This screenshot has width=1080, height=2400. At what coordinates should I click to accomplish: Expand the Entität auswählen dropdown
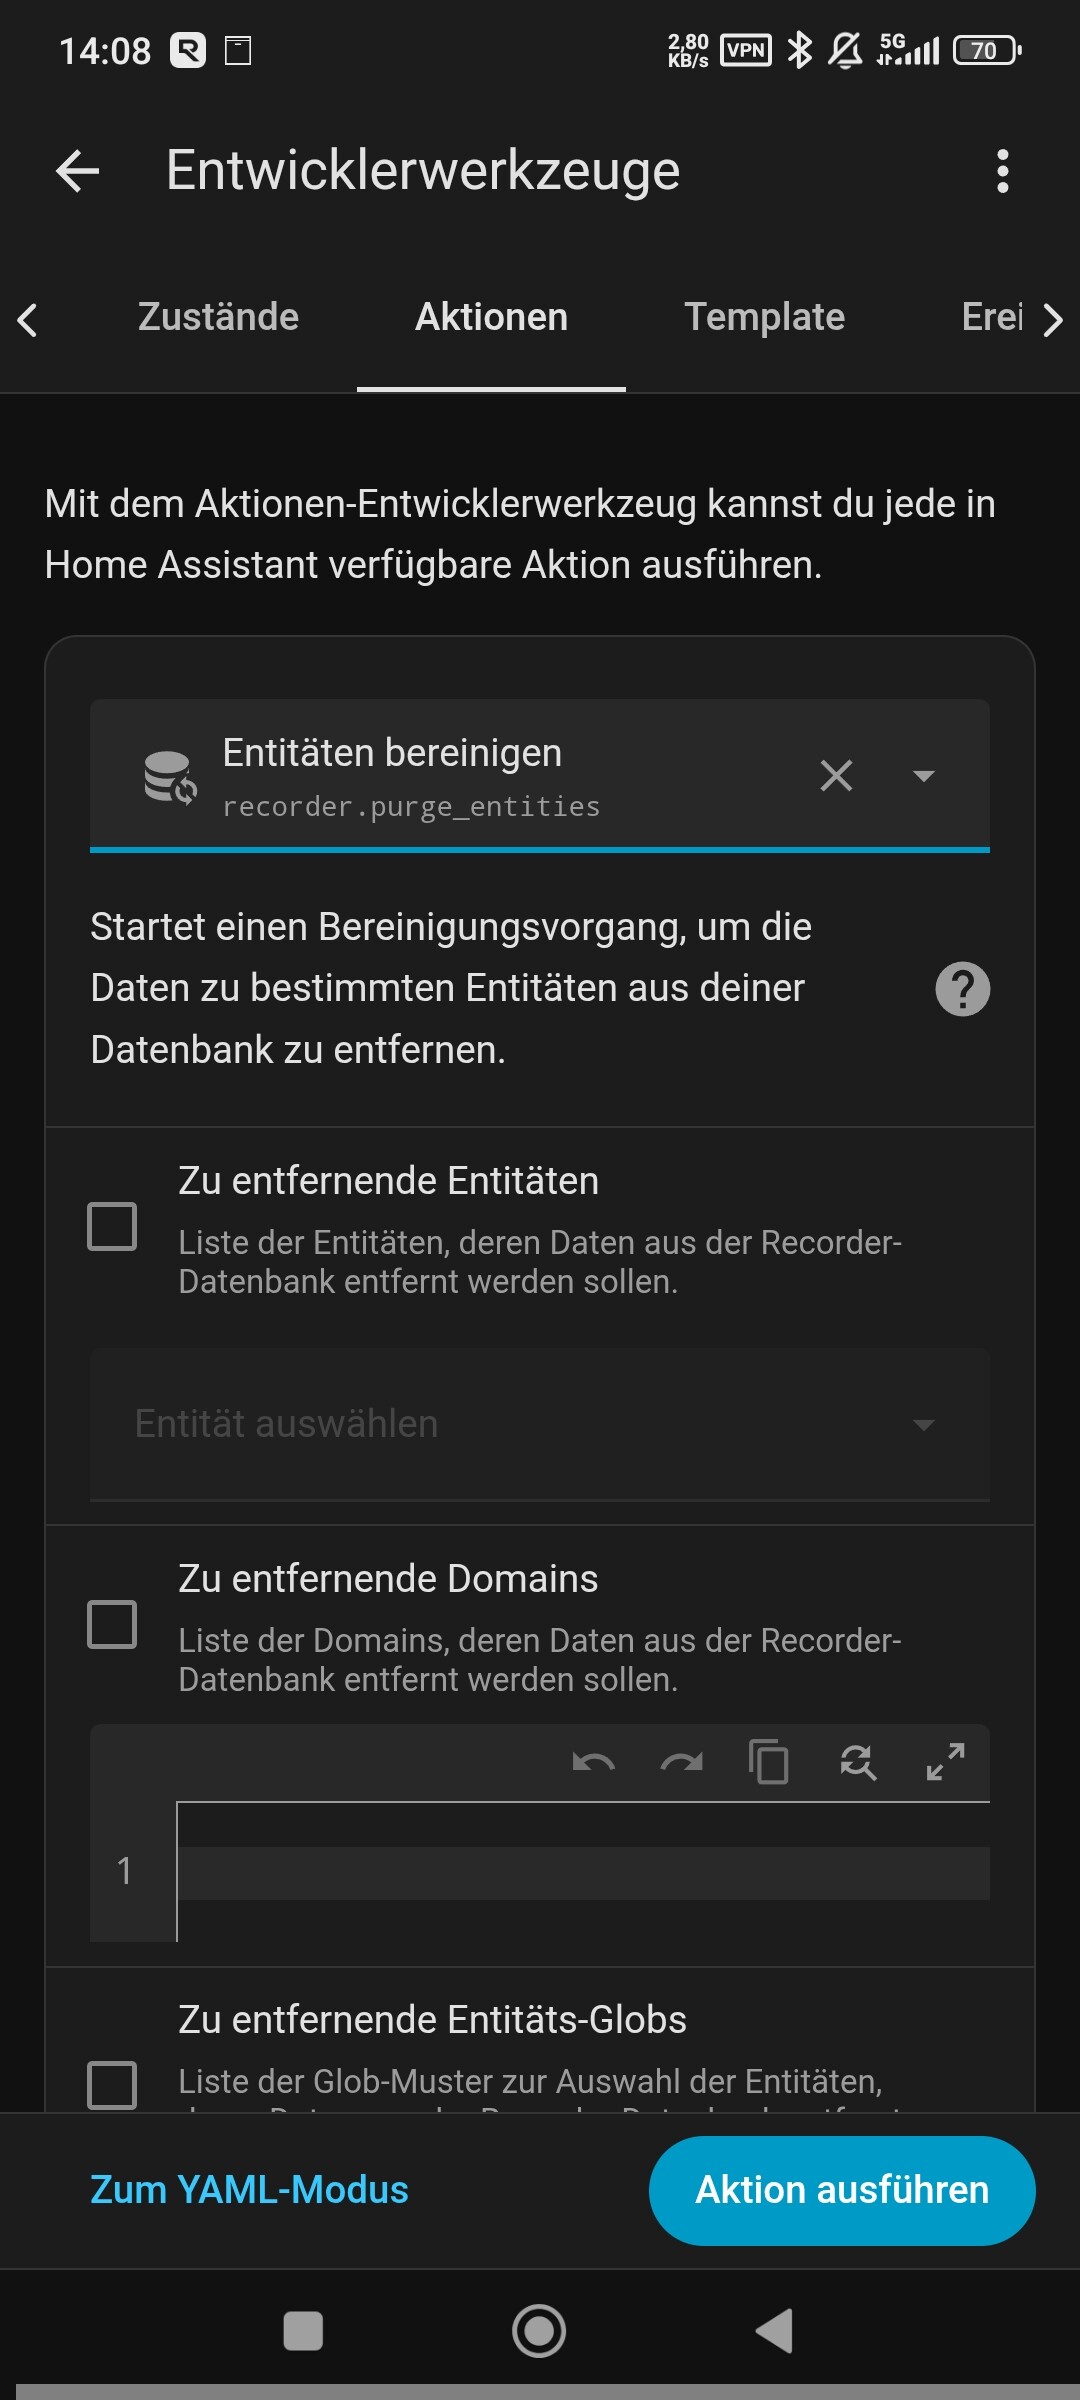coord(924,1424)
